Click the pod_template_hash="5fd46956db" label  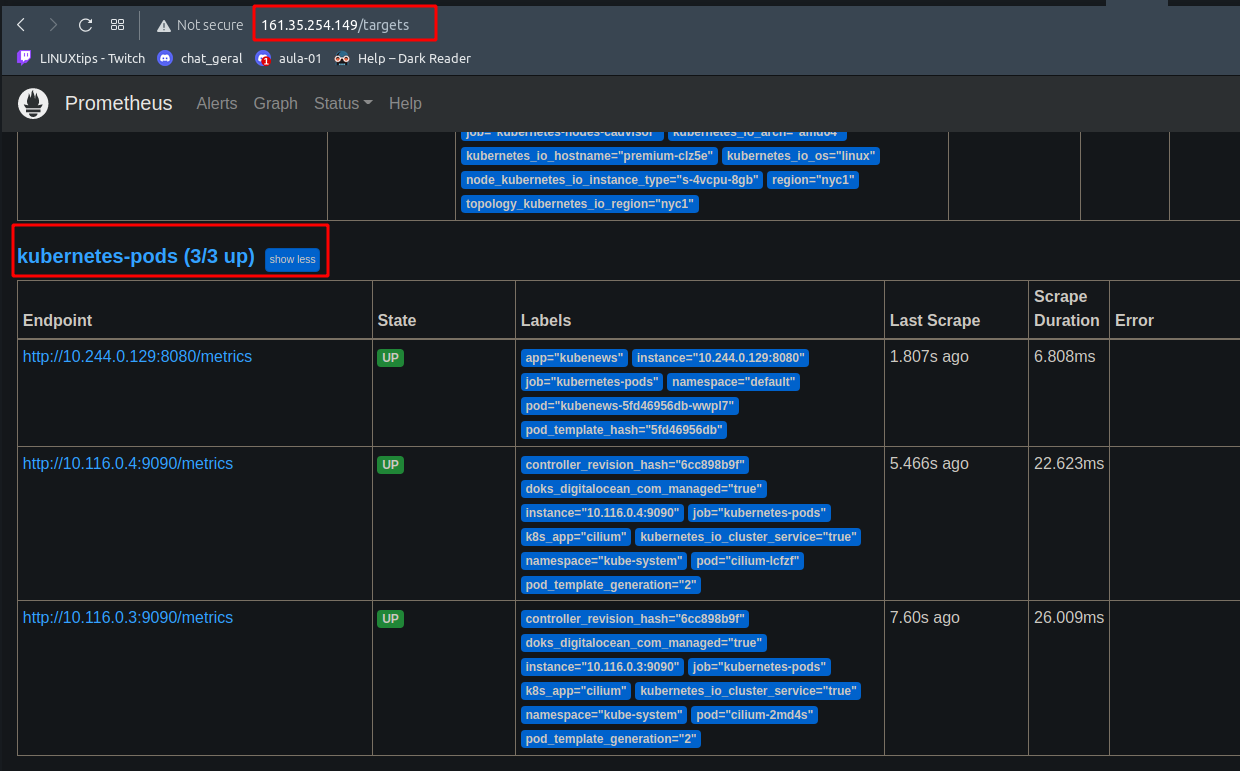(624, 430)
